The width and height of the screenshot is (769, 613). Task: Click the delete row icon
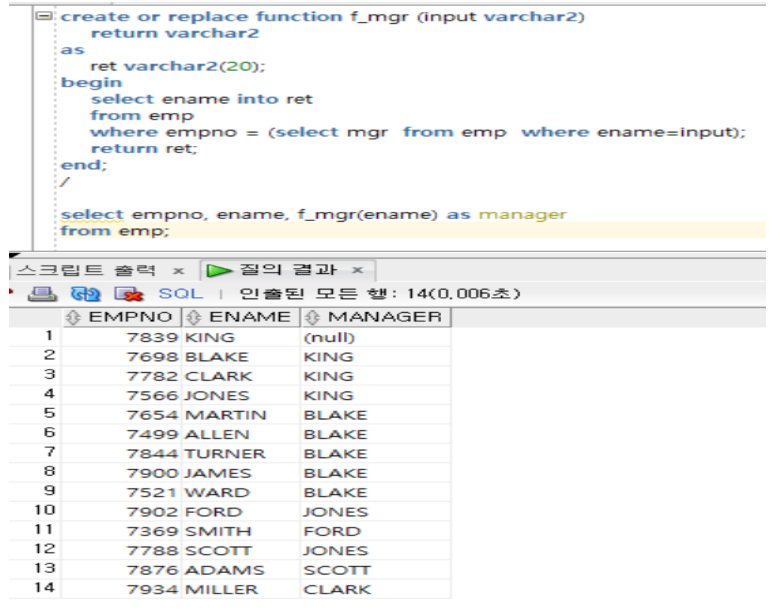point(128,294)
